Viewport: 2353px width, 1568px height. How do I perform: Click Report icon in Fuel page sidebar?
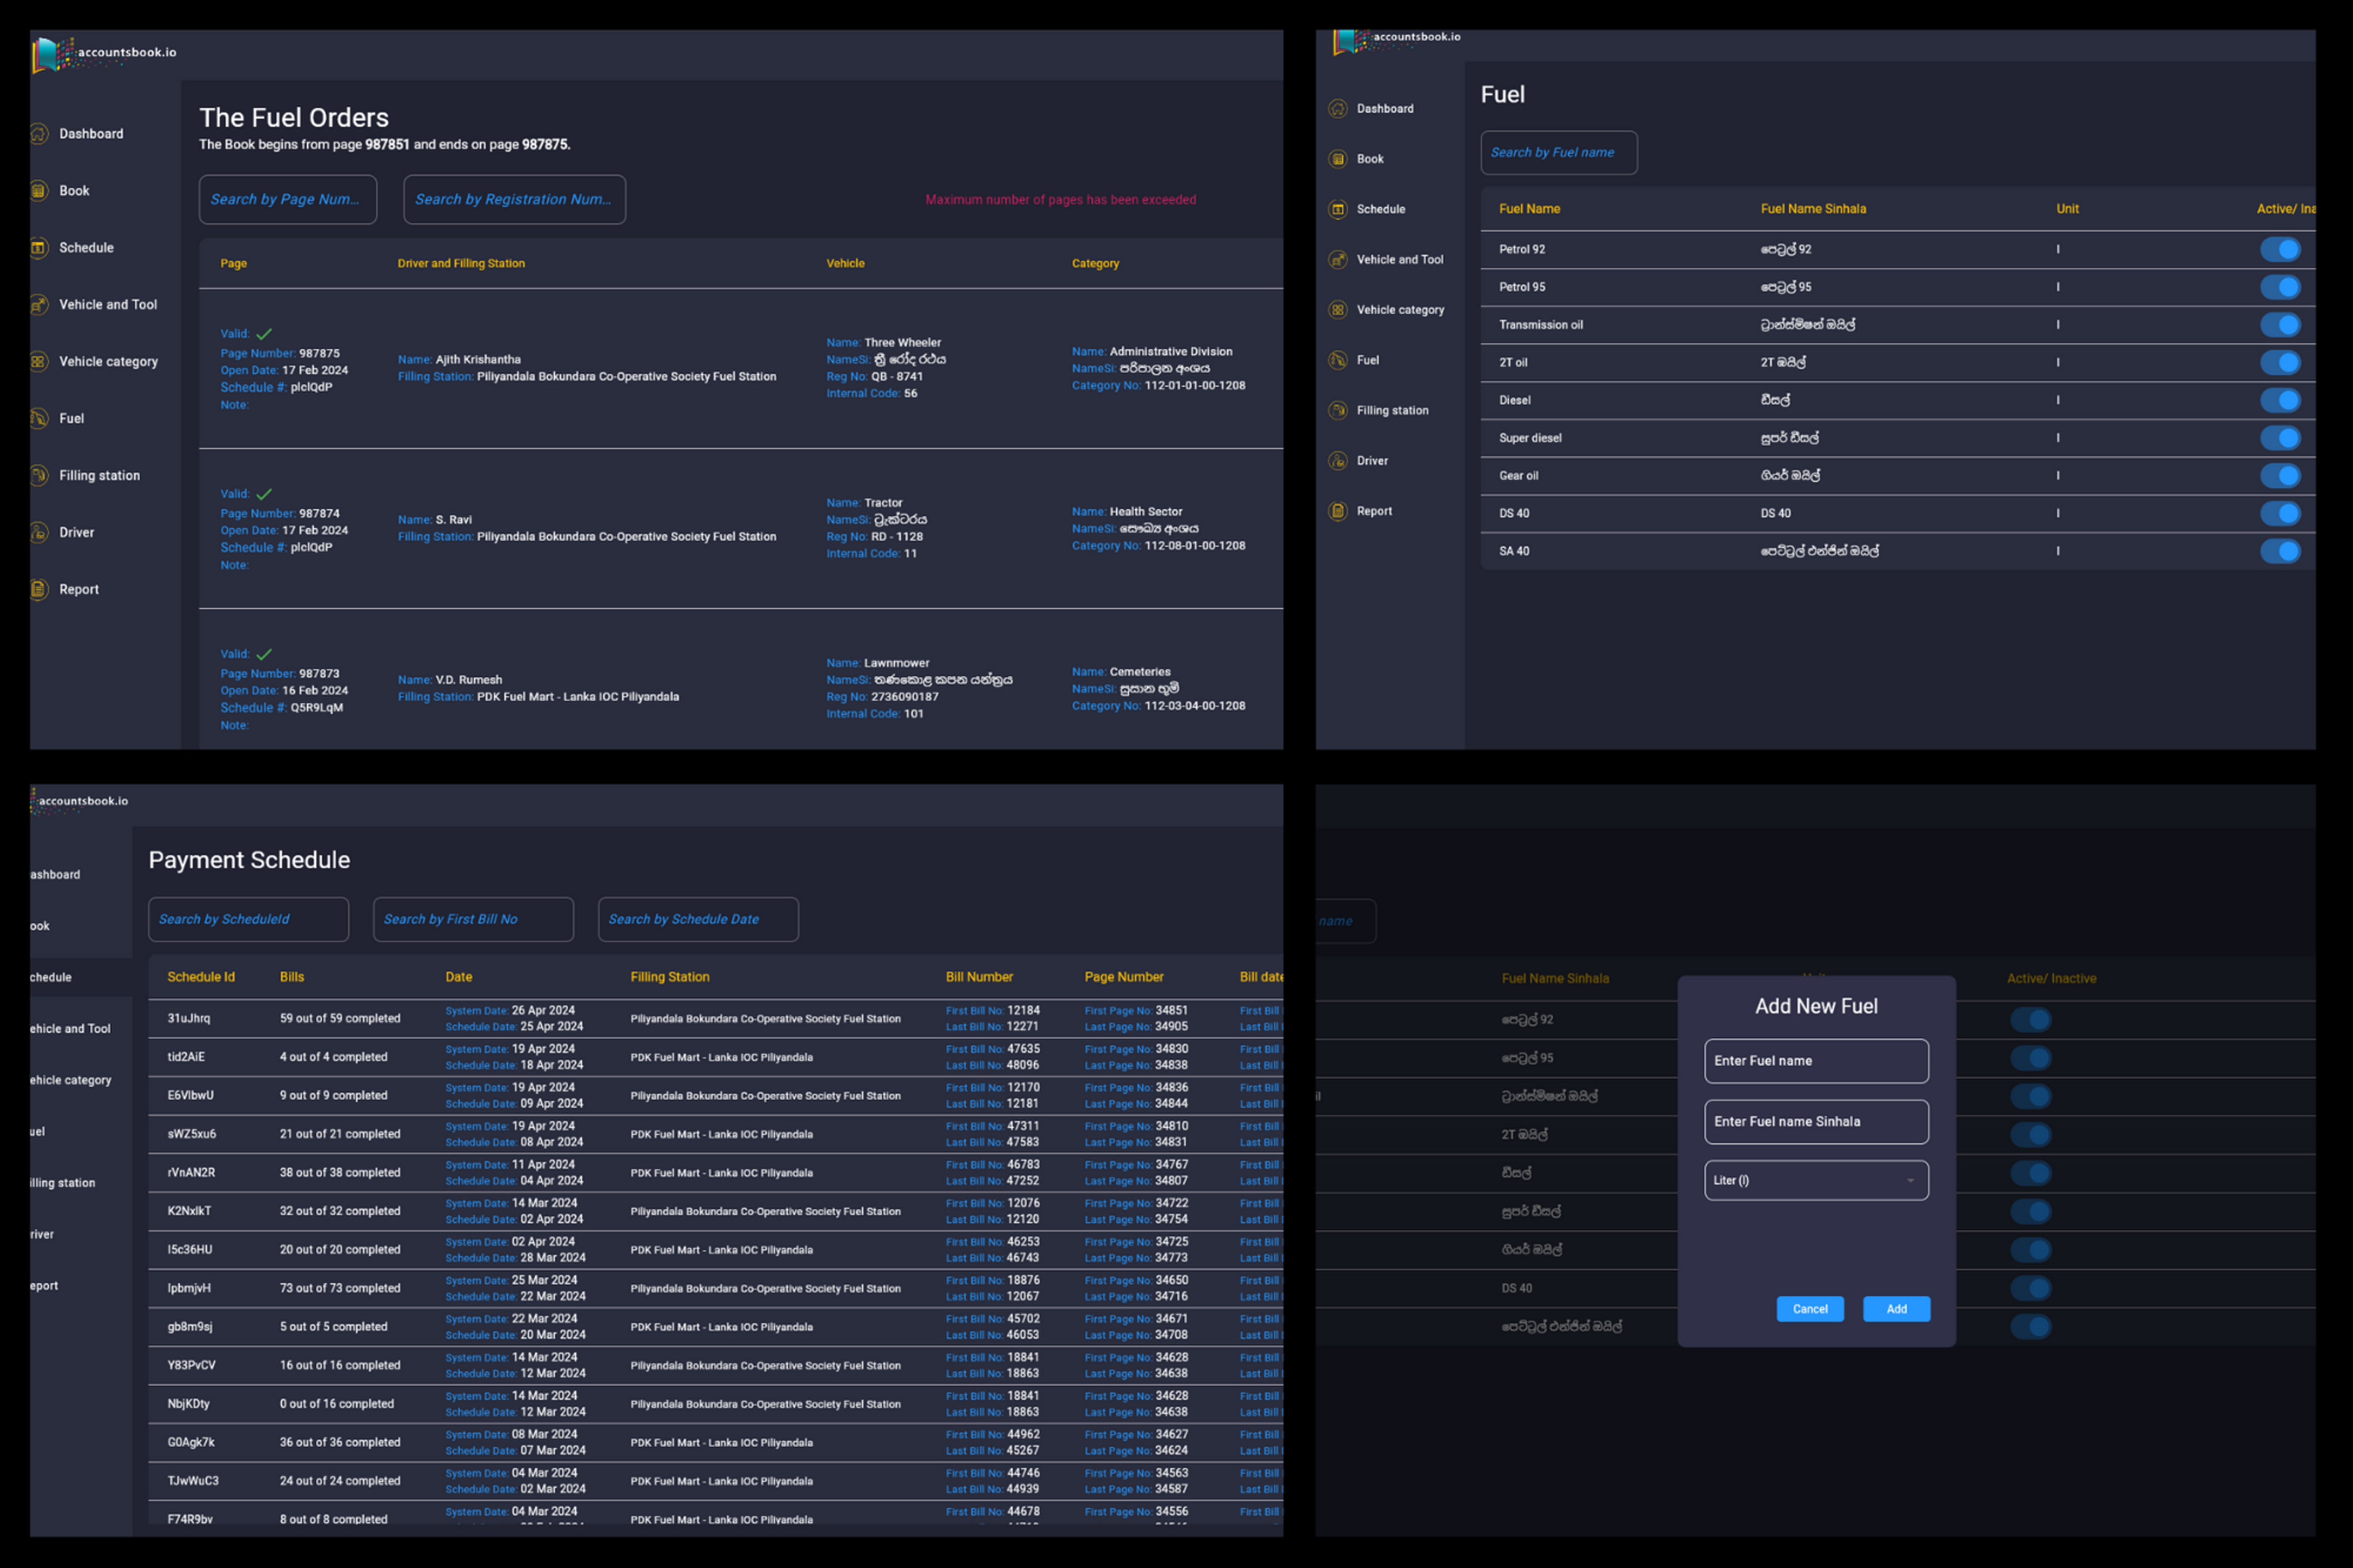[x=1338, y=511]
